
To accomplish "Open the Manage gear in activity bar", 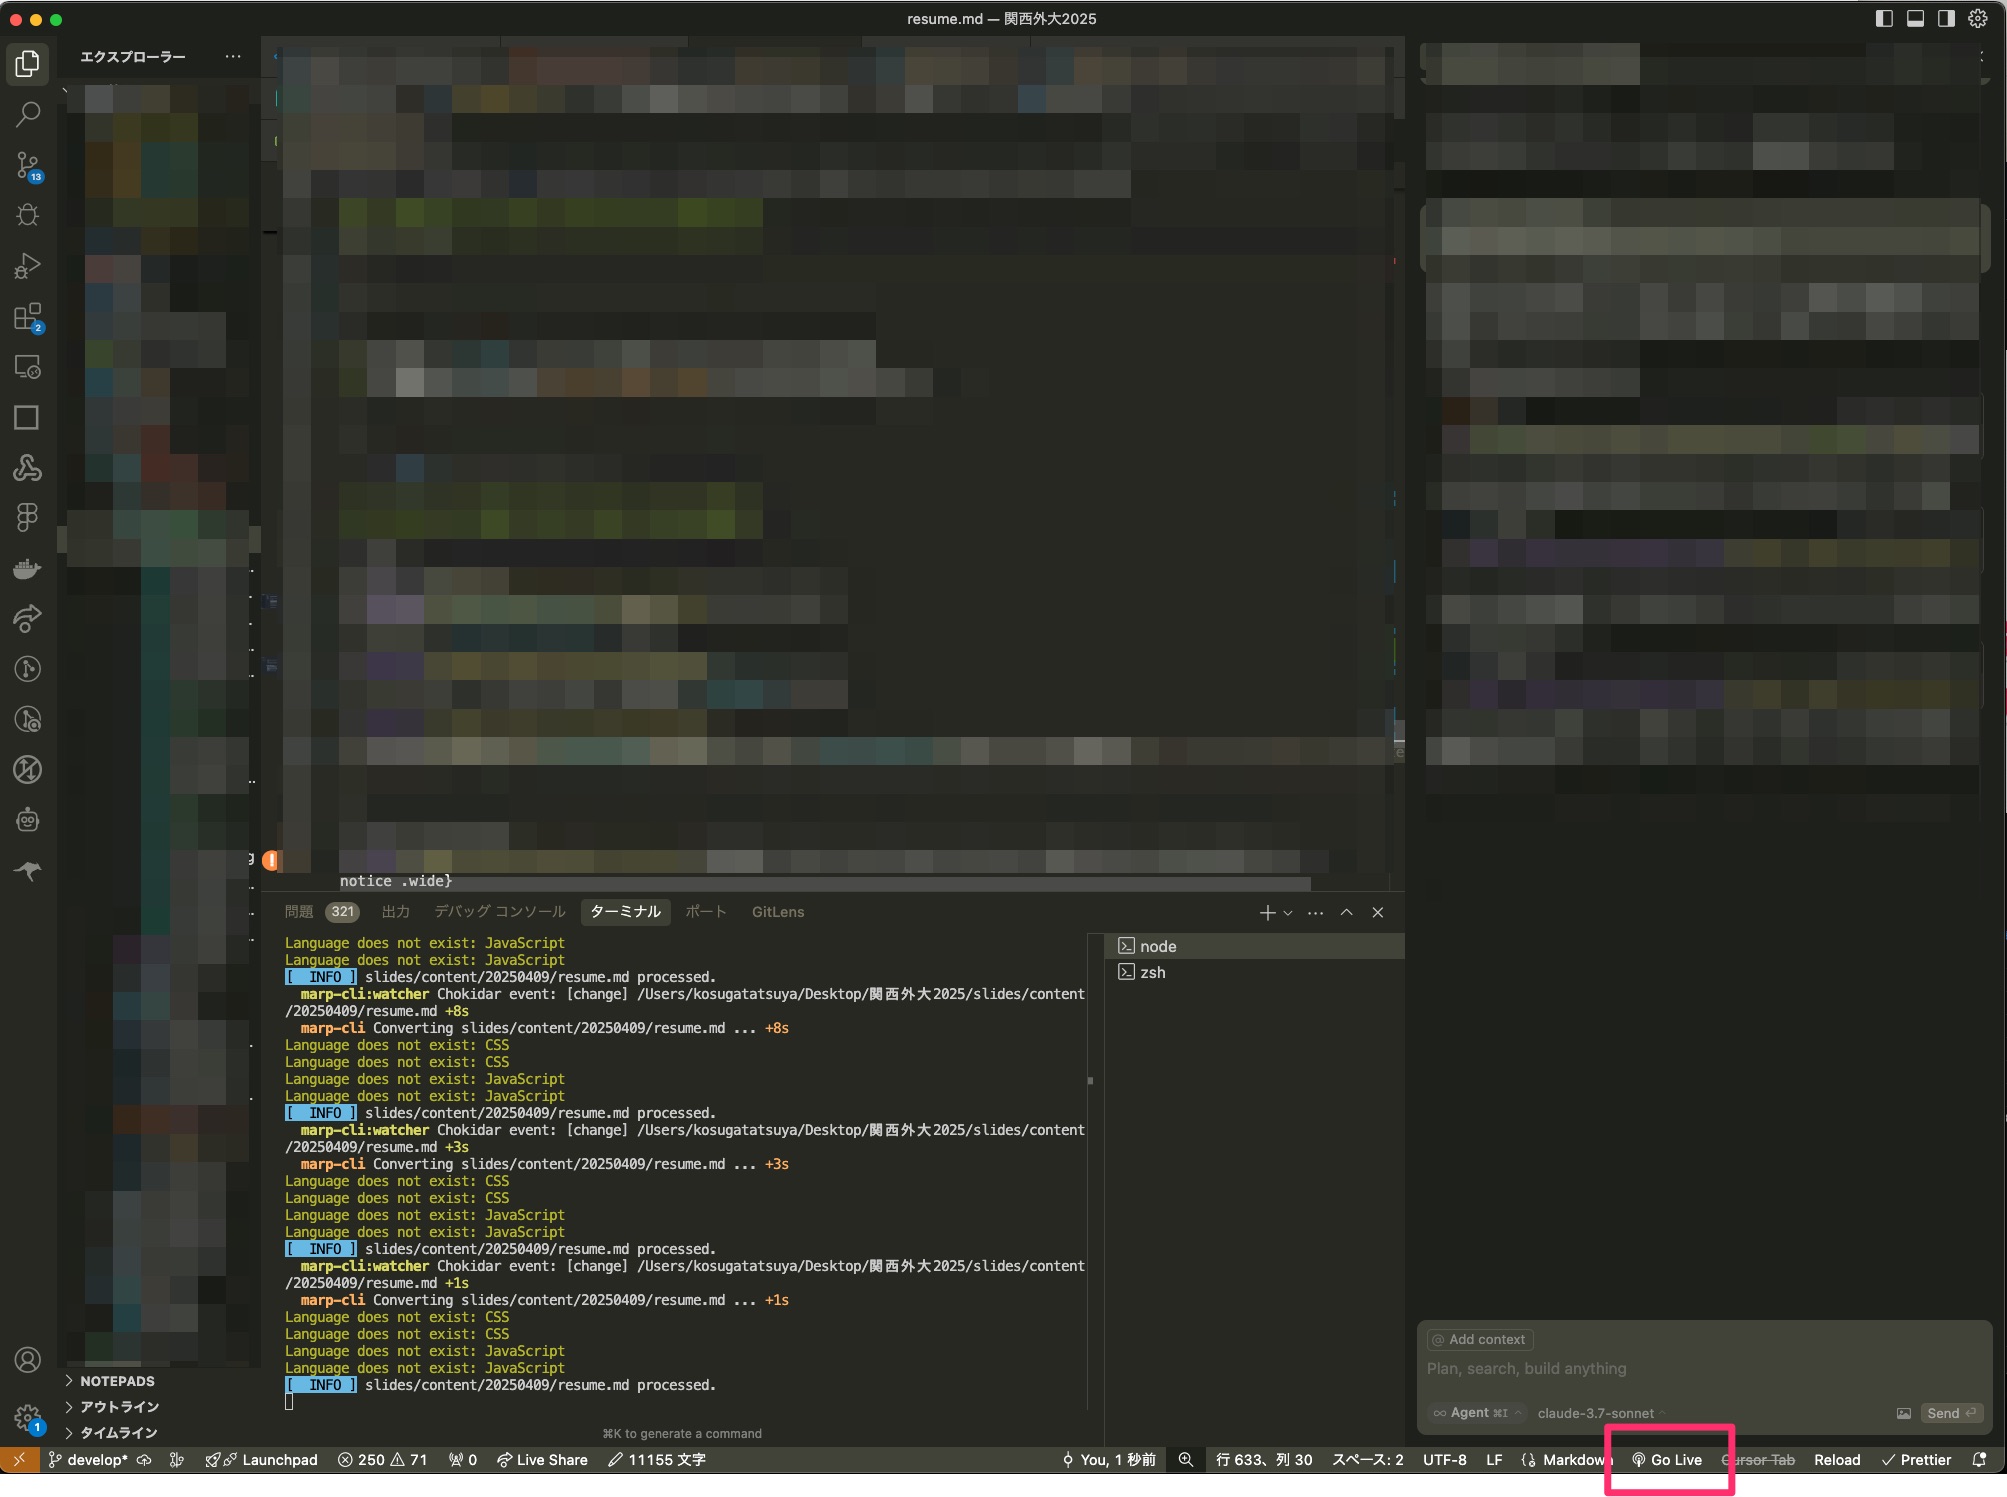I will pyautogui.click(x=28, y=1415).
